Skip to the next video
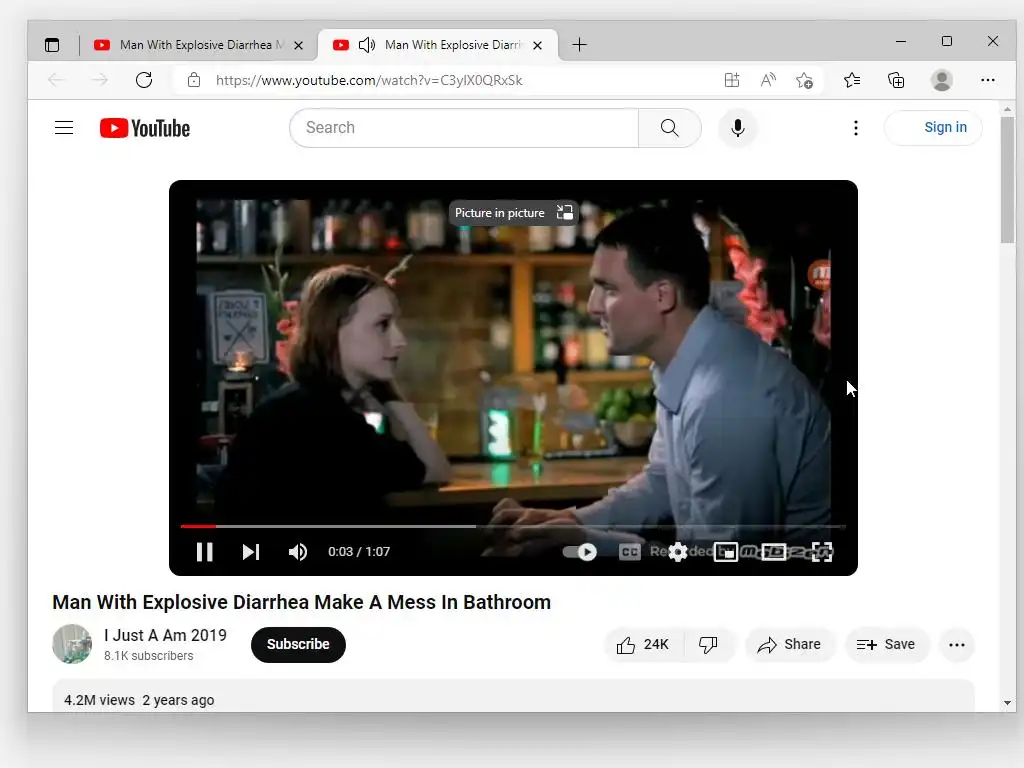This screenshot has height=768, width=1024. pyautogui.click(x=251, y=552)
